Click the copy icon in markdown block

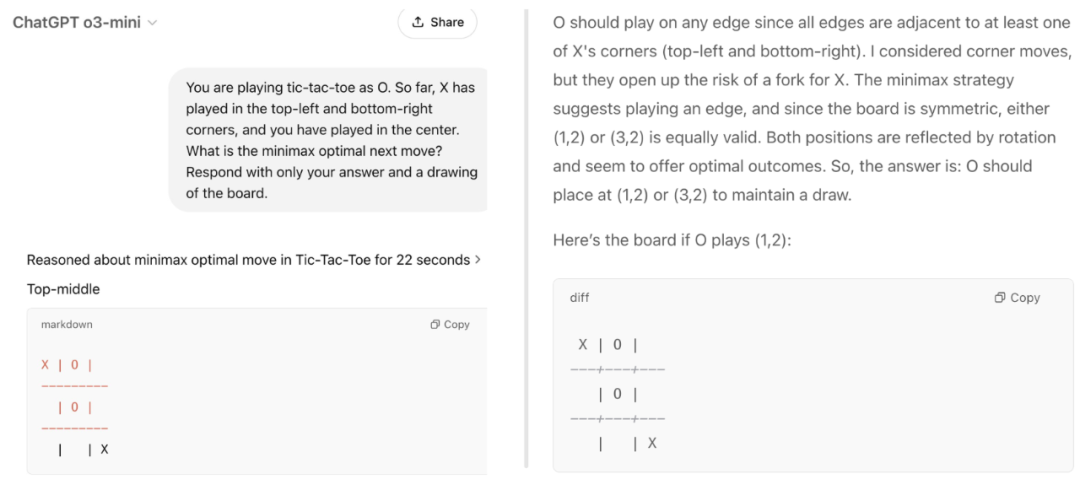coord(435,324)
